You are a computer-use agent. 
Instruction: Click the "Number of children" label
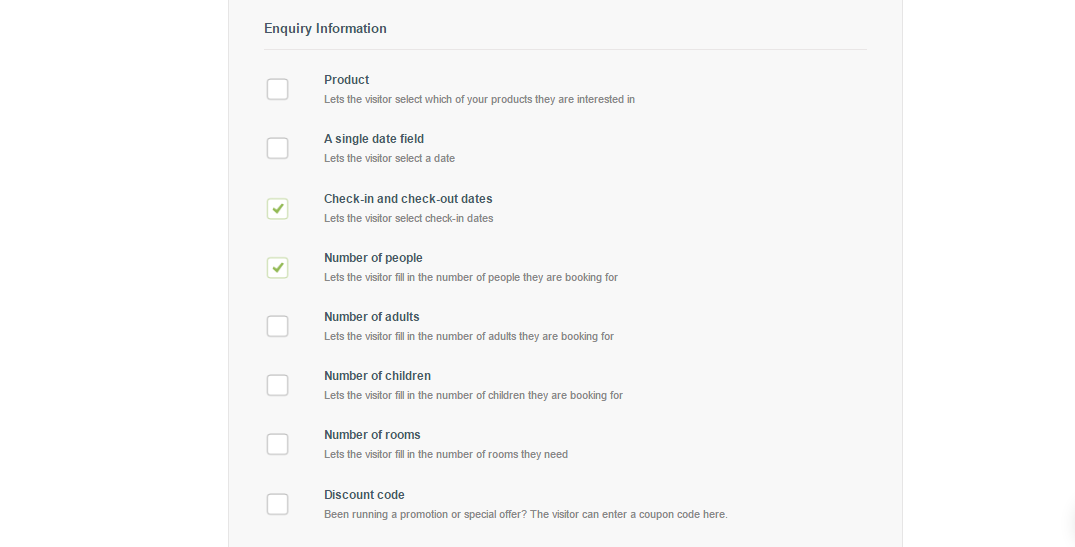pos(377,376)
